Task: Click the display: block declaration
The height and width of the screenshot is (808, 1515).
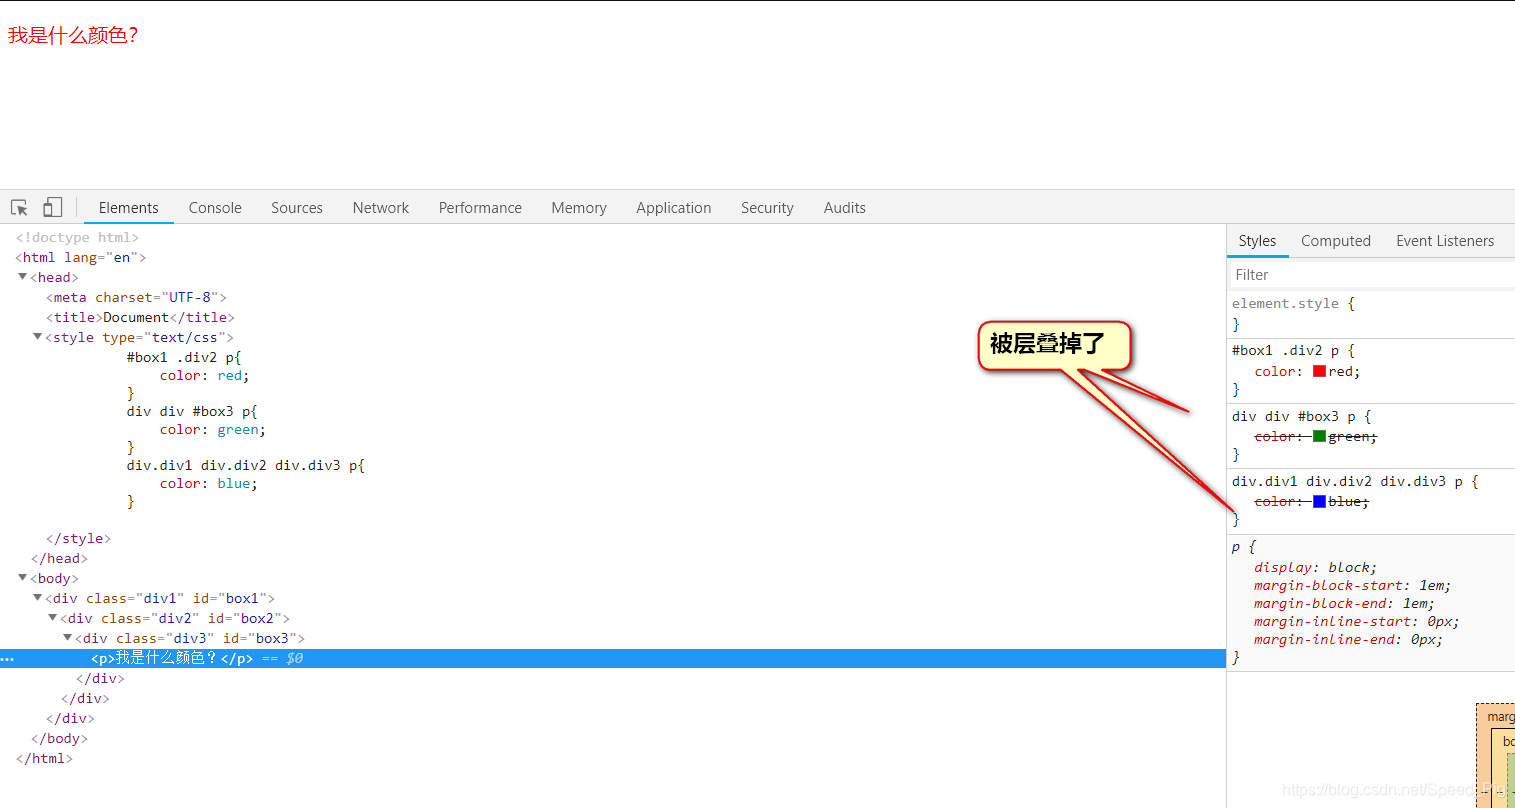Action: coord(1315,567)
